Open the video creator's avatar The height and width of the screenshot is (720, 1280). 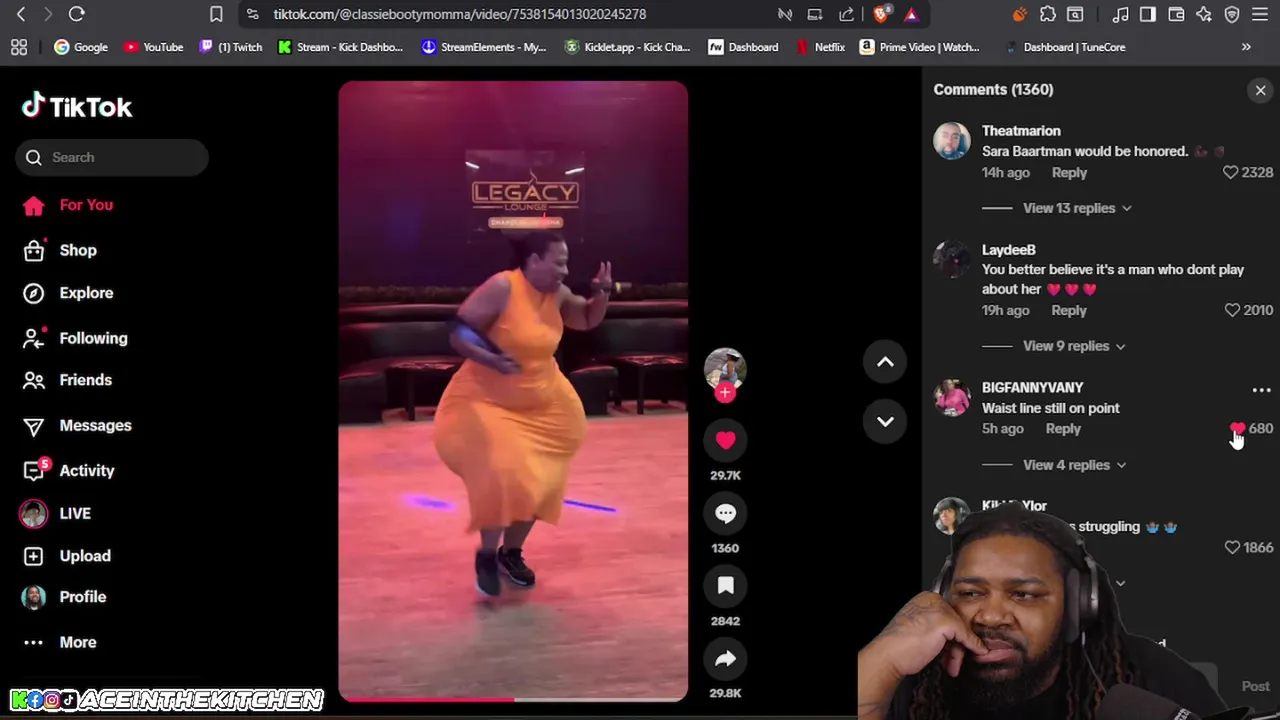click(x=725, y=367)
